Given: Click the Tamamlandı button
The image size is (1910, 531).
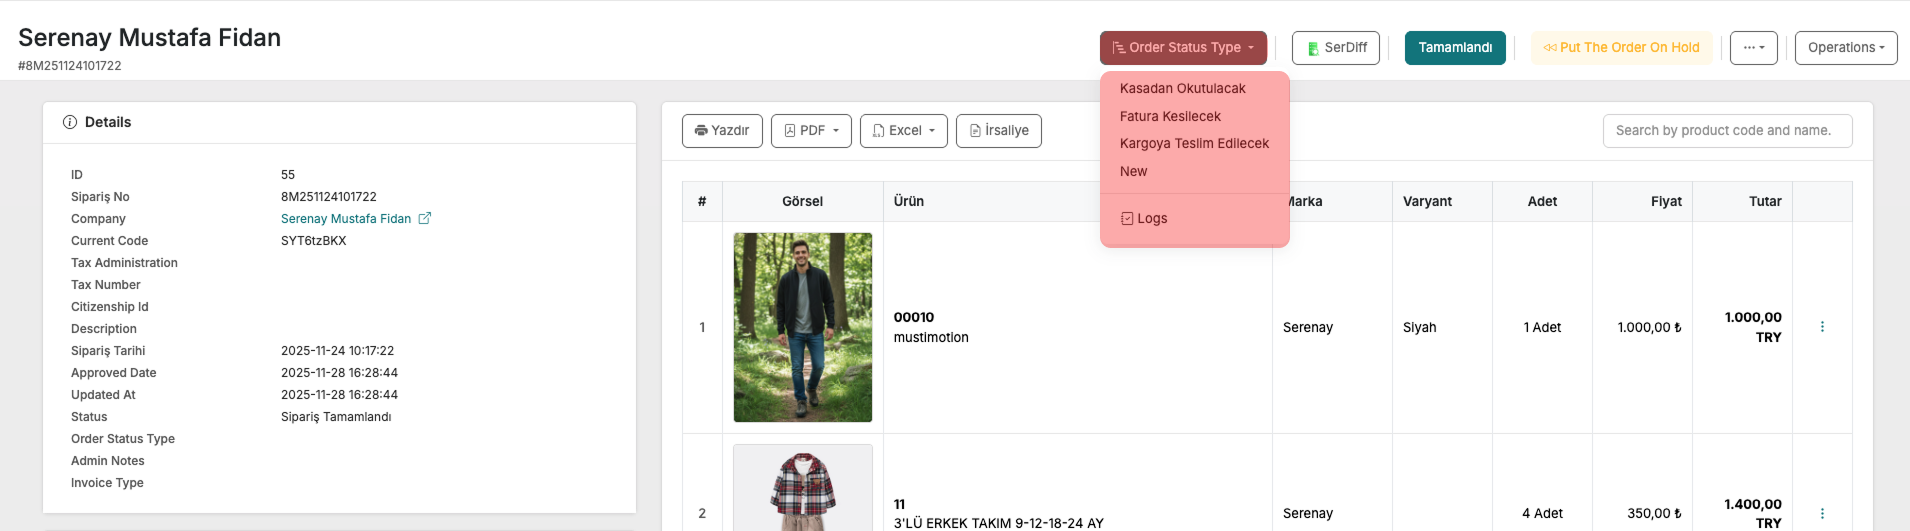Looking at the screenshot, I should point(1454,48).
